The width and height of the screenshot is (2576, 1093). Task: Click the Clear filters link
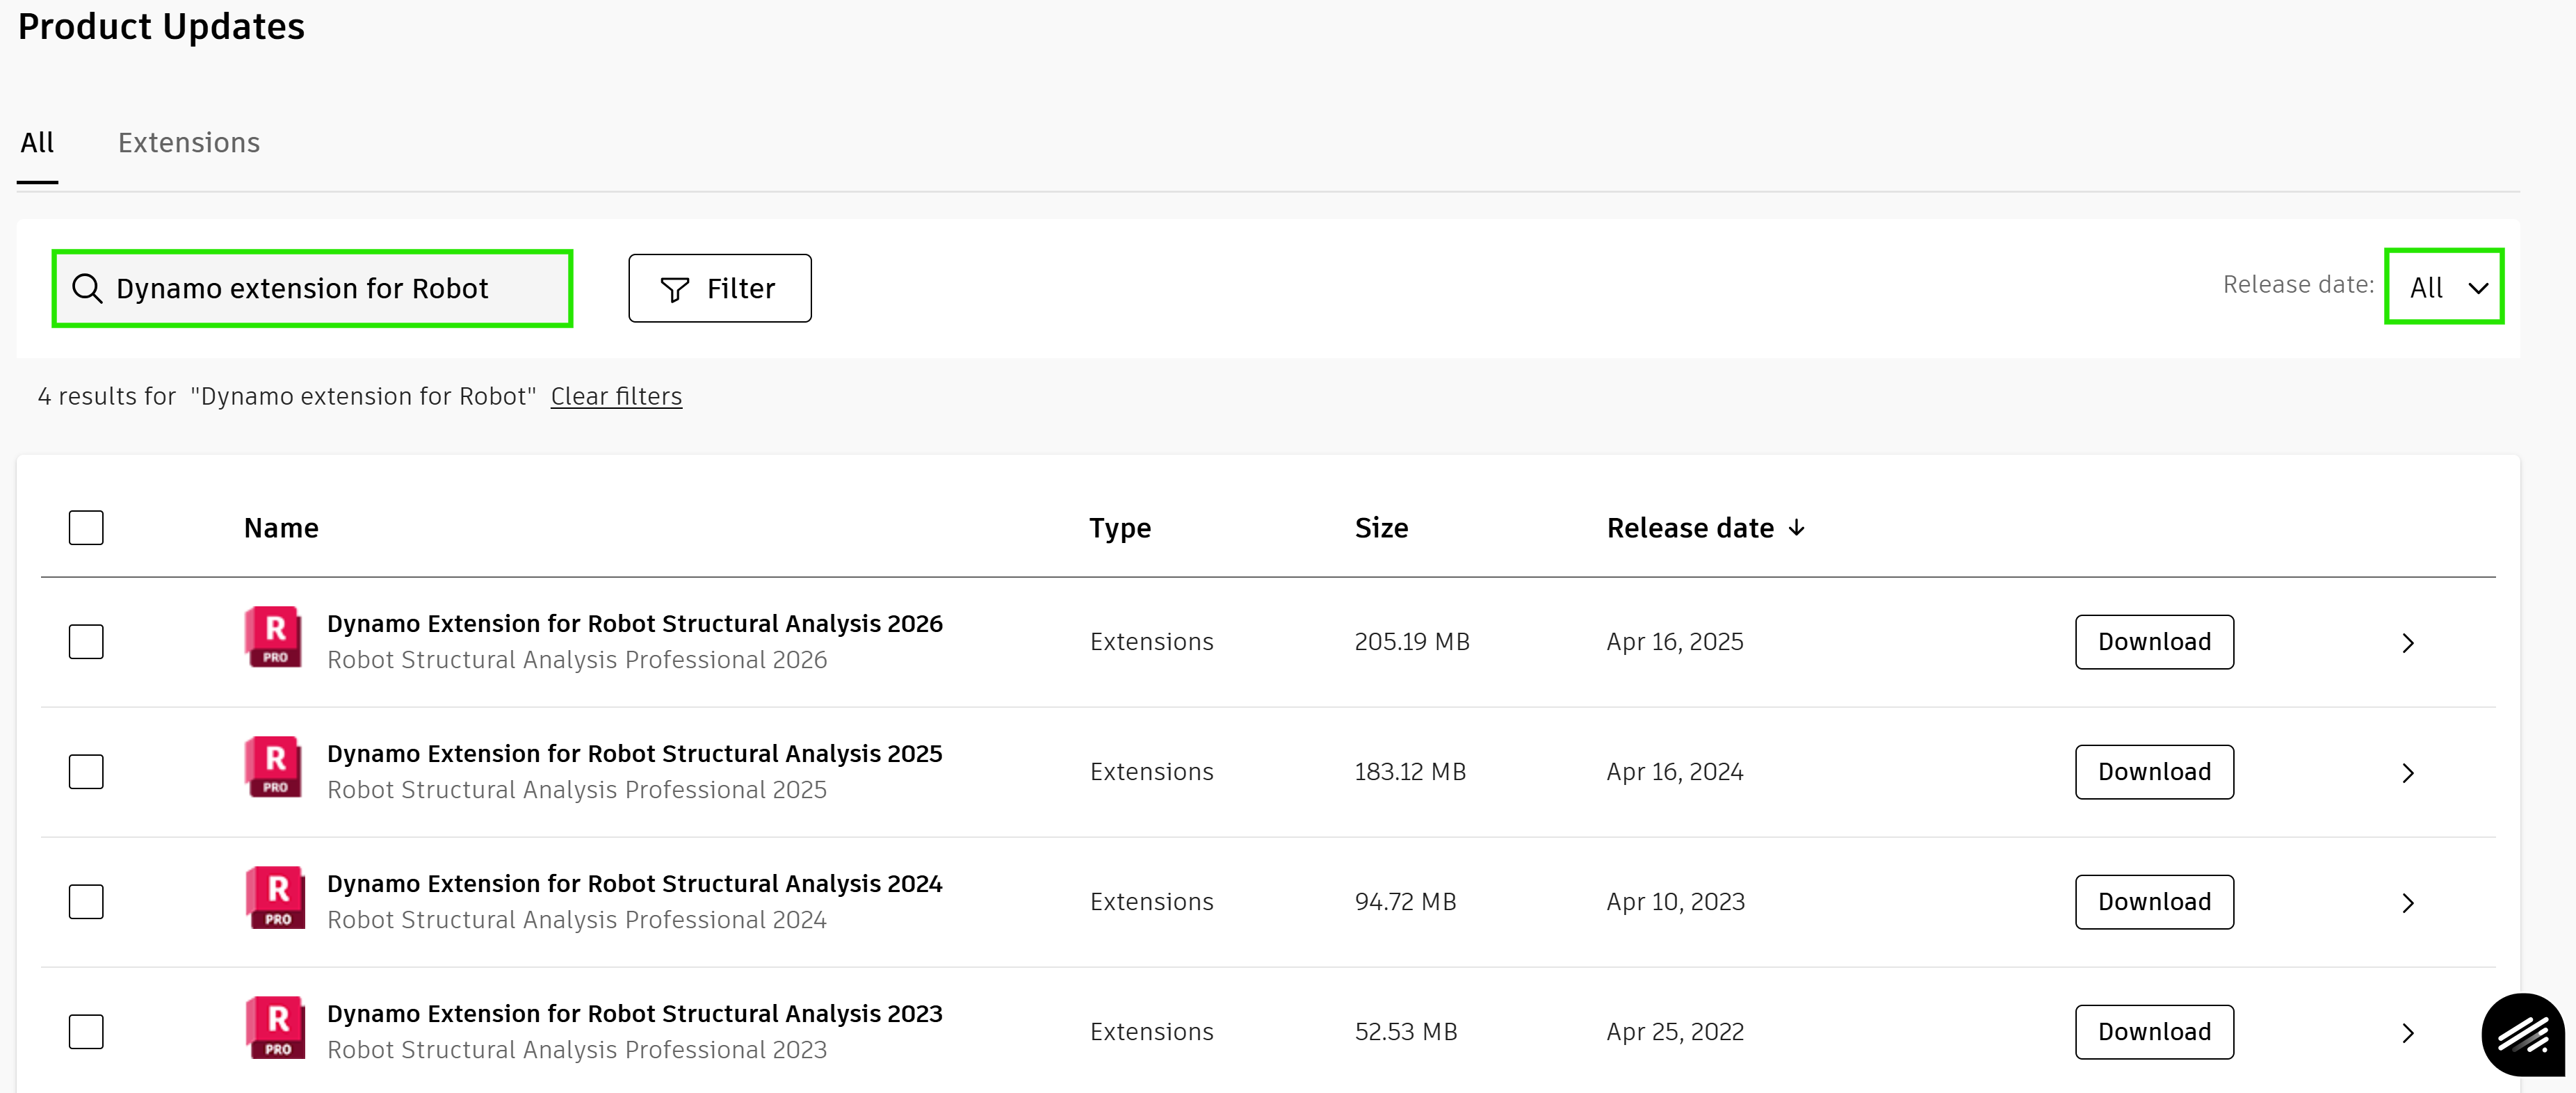[616, 396]
